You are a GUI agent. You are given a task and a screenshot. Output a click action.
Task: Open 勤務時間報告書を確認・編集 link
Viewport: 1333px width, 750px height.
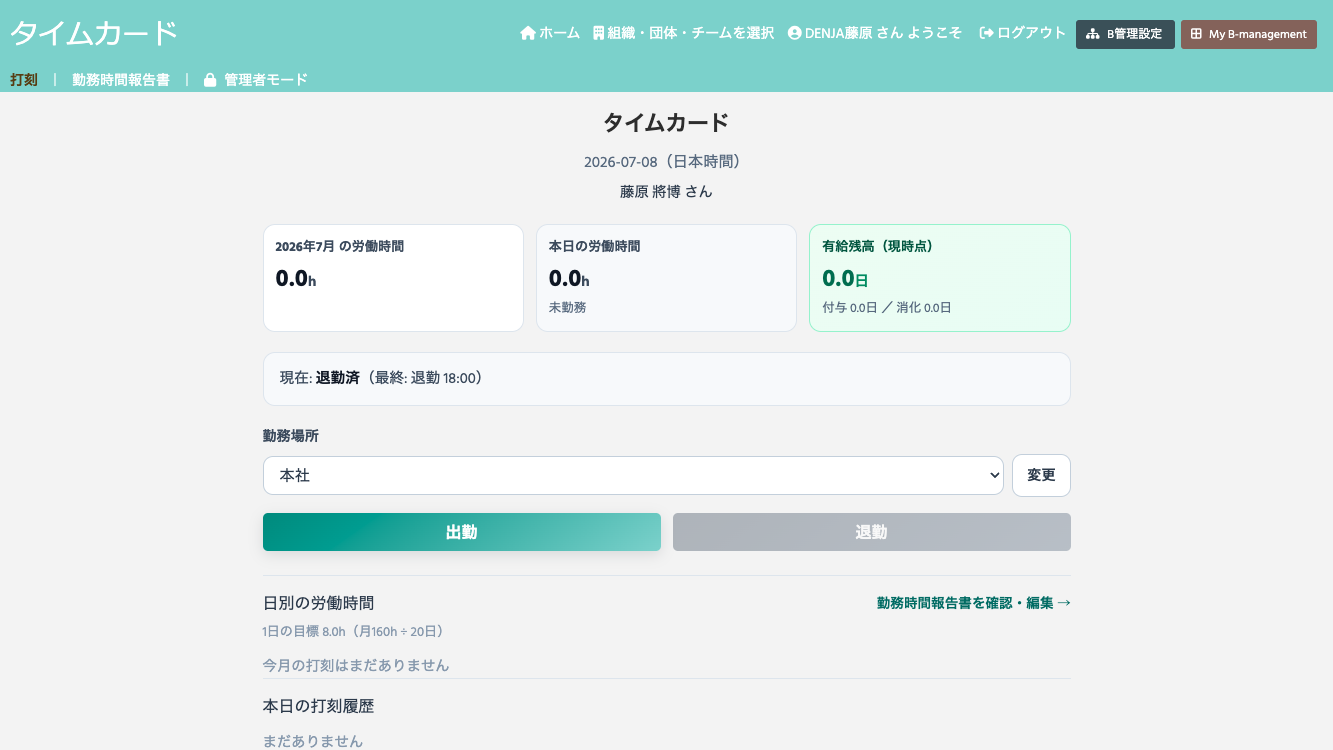click(974, 603)
